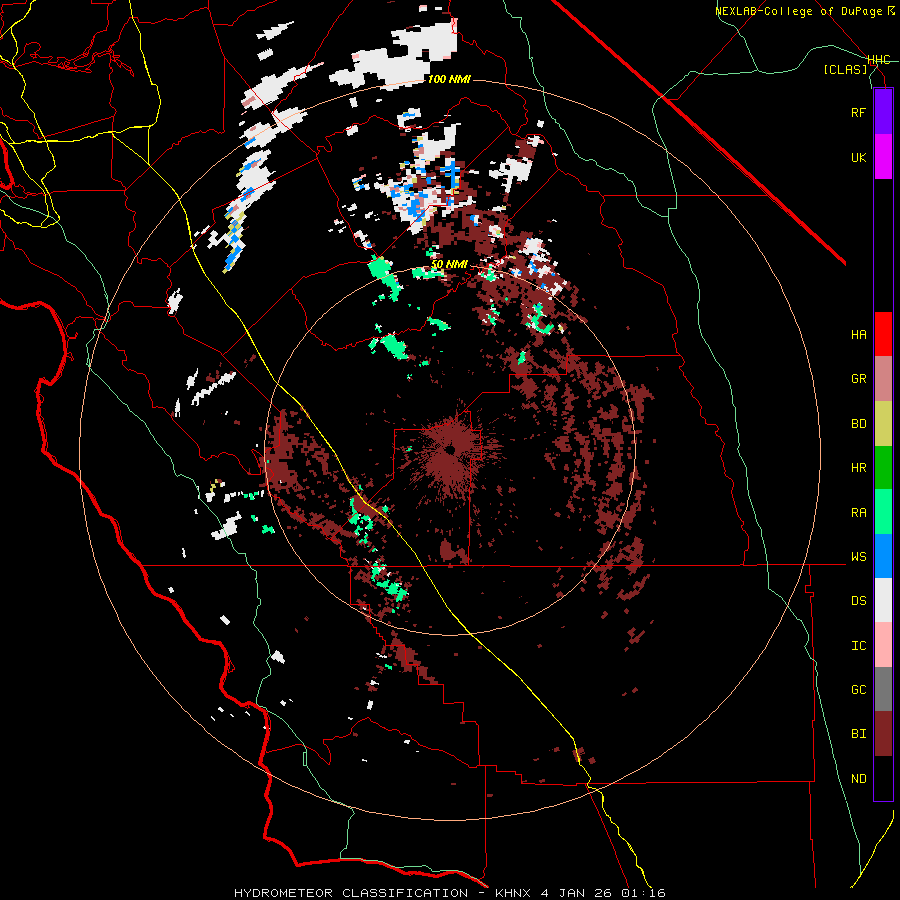Click the HA legend label
The image size is (900, 900).
click(858, 335)
